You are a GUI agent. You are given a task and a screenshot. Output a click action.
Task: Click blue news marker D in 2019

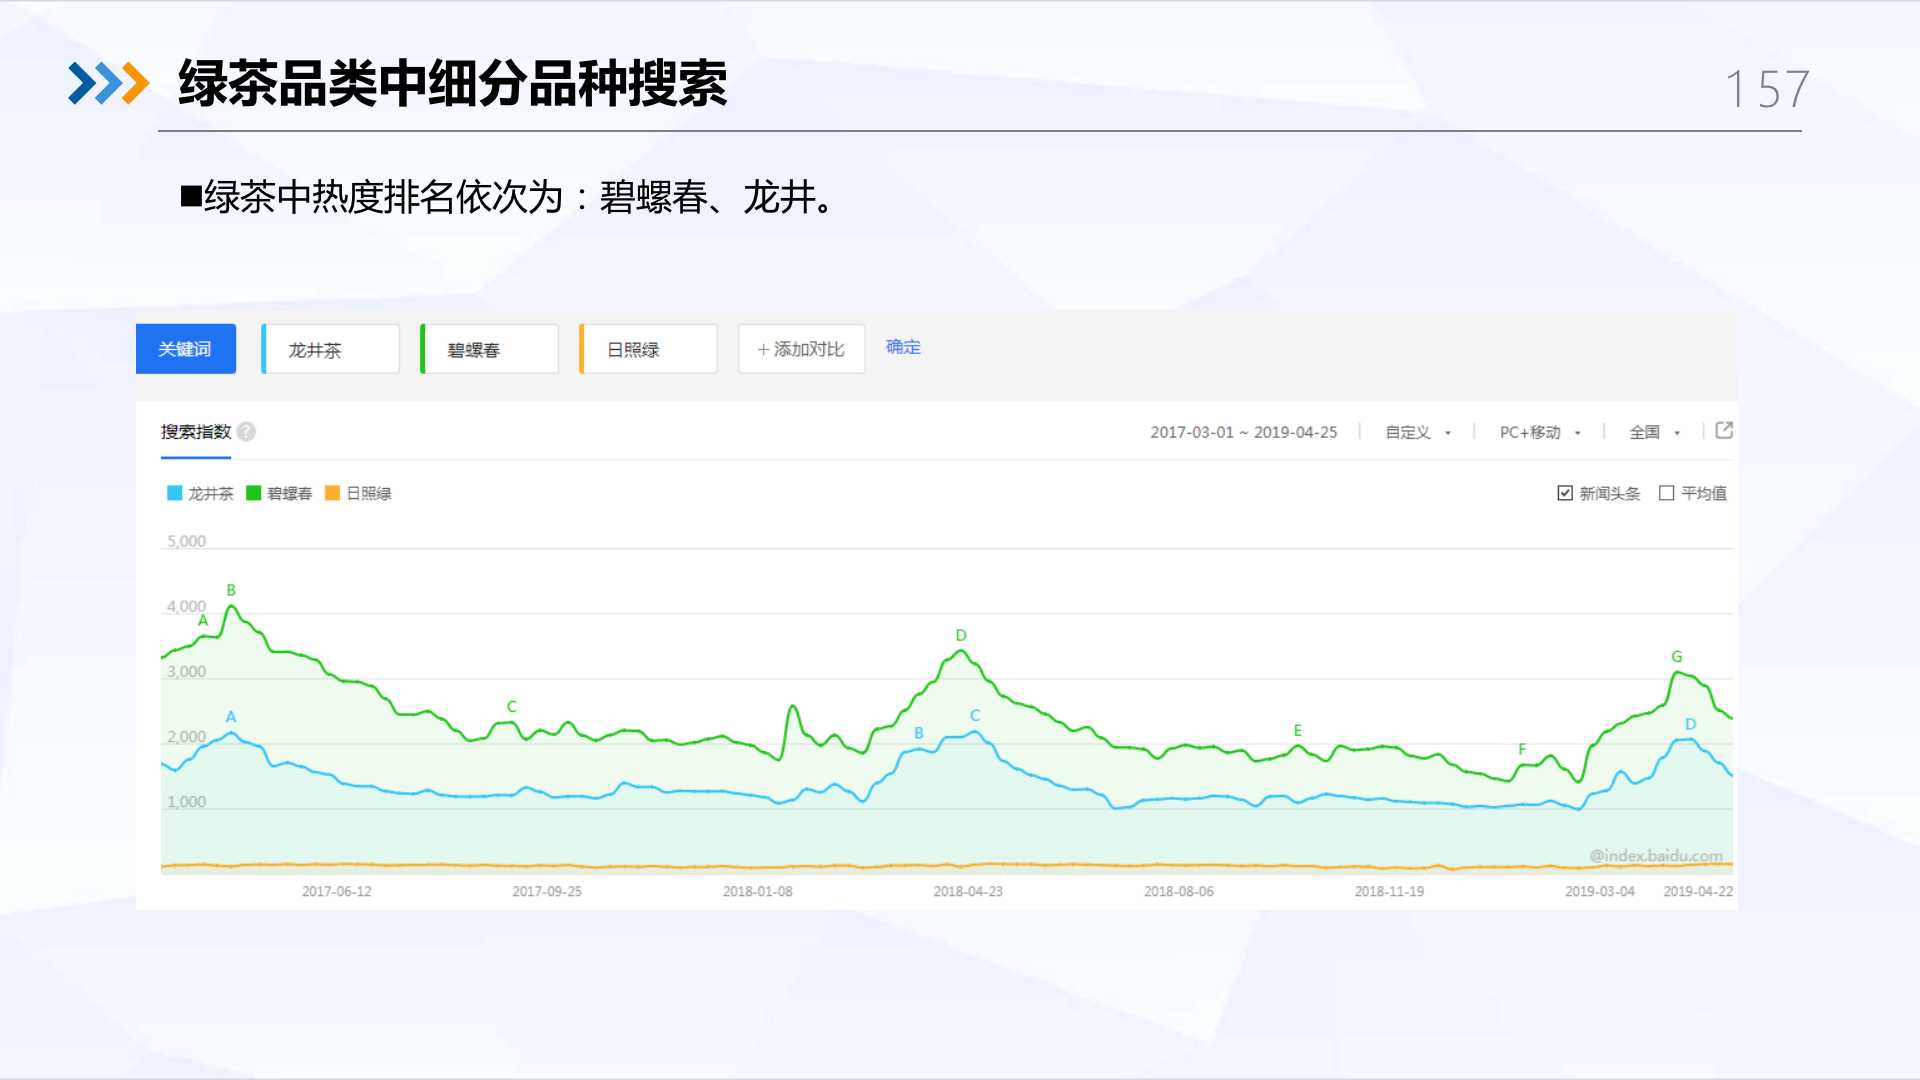click(x=1691, y=725)
